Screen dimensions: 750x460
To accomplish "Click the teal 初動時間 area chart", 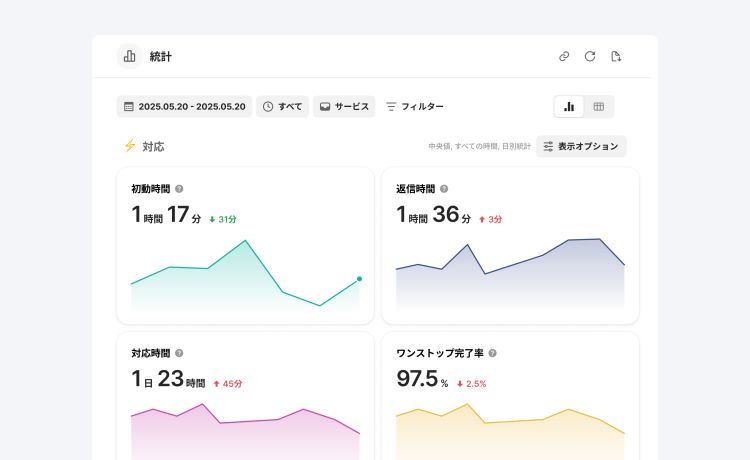I will 245,275.
